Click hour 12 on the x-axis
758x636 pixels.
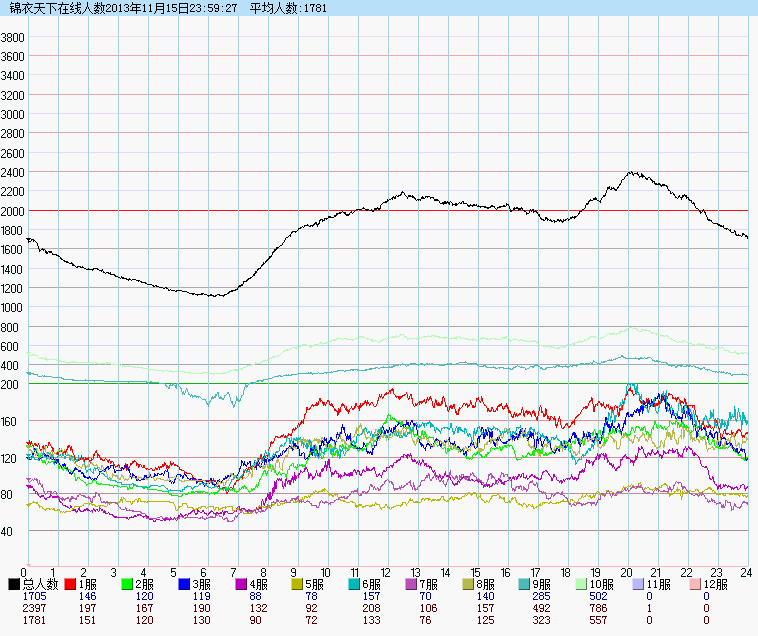(x=385, y=572)
